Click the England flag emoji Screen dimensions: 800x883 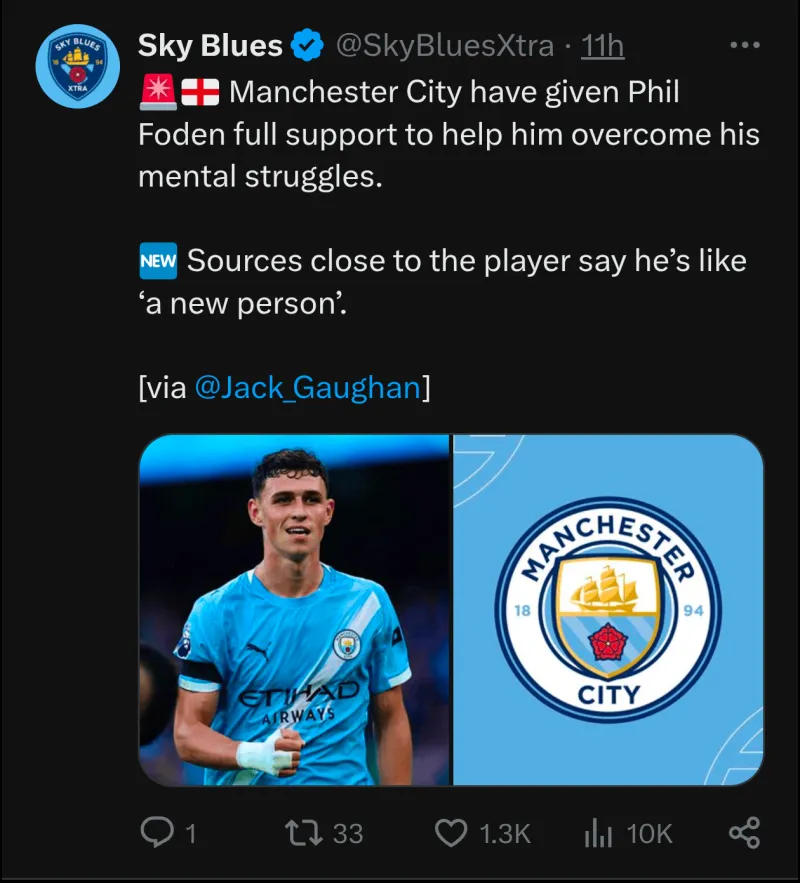200,93
